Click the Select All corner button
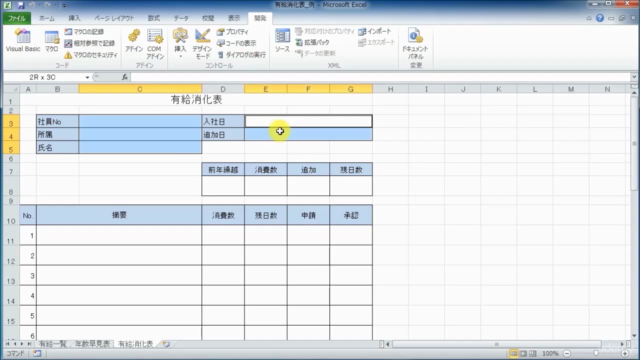This screenshot has width=640, height=360. [x=11, y=89]
